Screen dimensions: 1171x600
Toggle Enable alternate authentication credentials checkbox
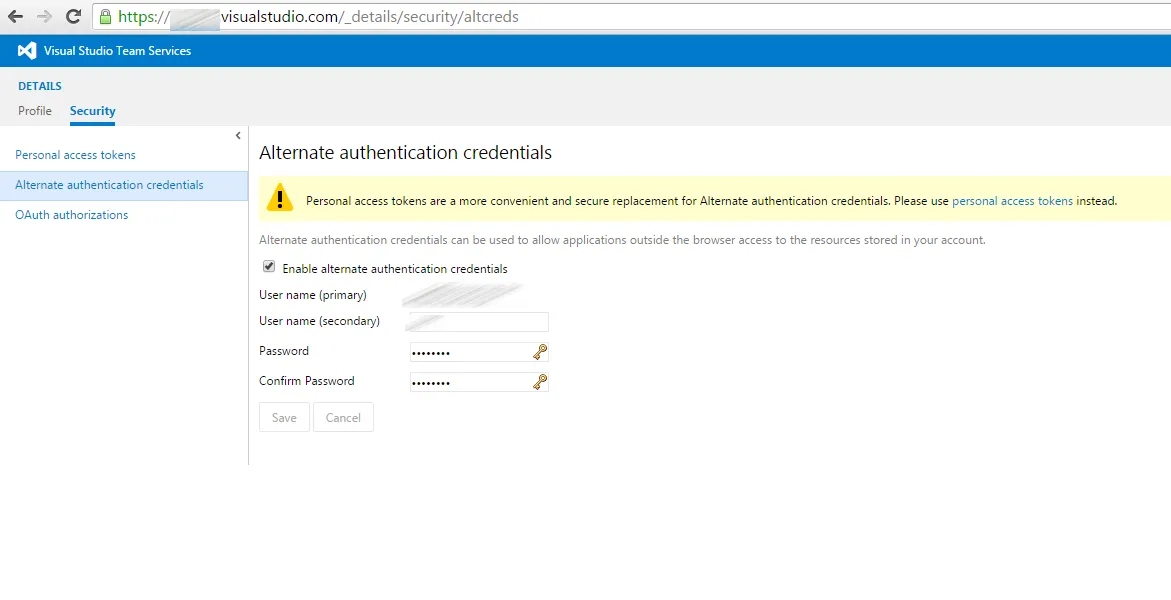click(269, 267)
